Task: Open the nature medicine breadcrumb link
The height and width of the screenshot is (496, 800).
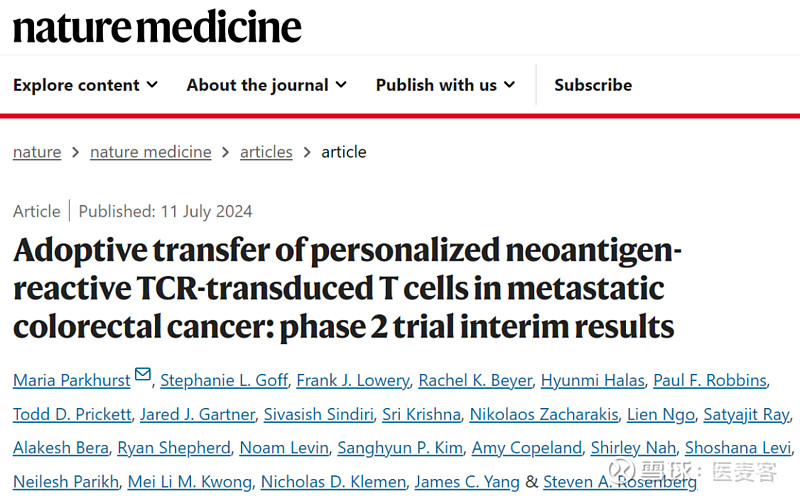Action: coord(150,152)
